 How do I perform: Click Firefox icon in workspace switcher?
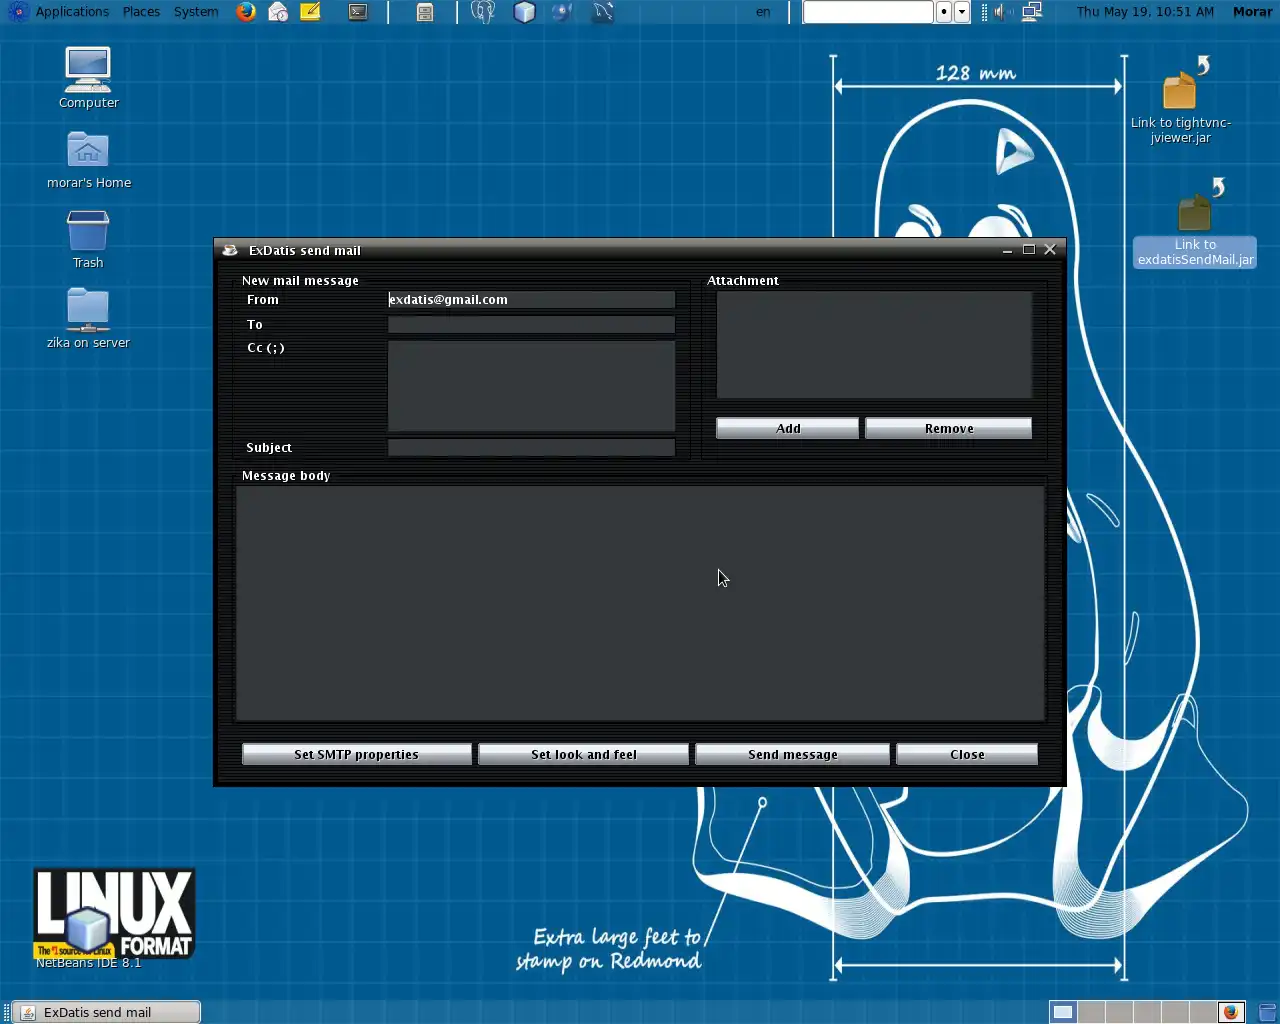point(1230,1012)
